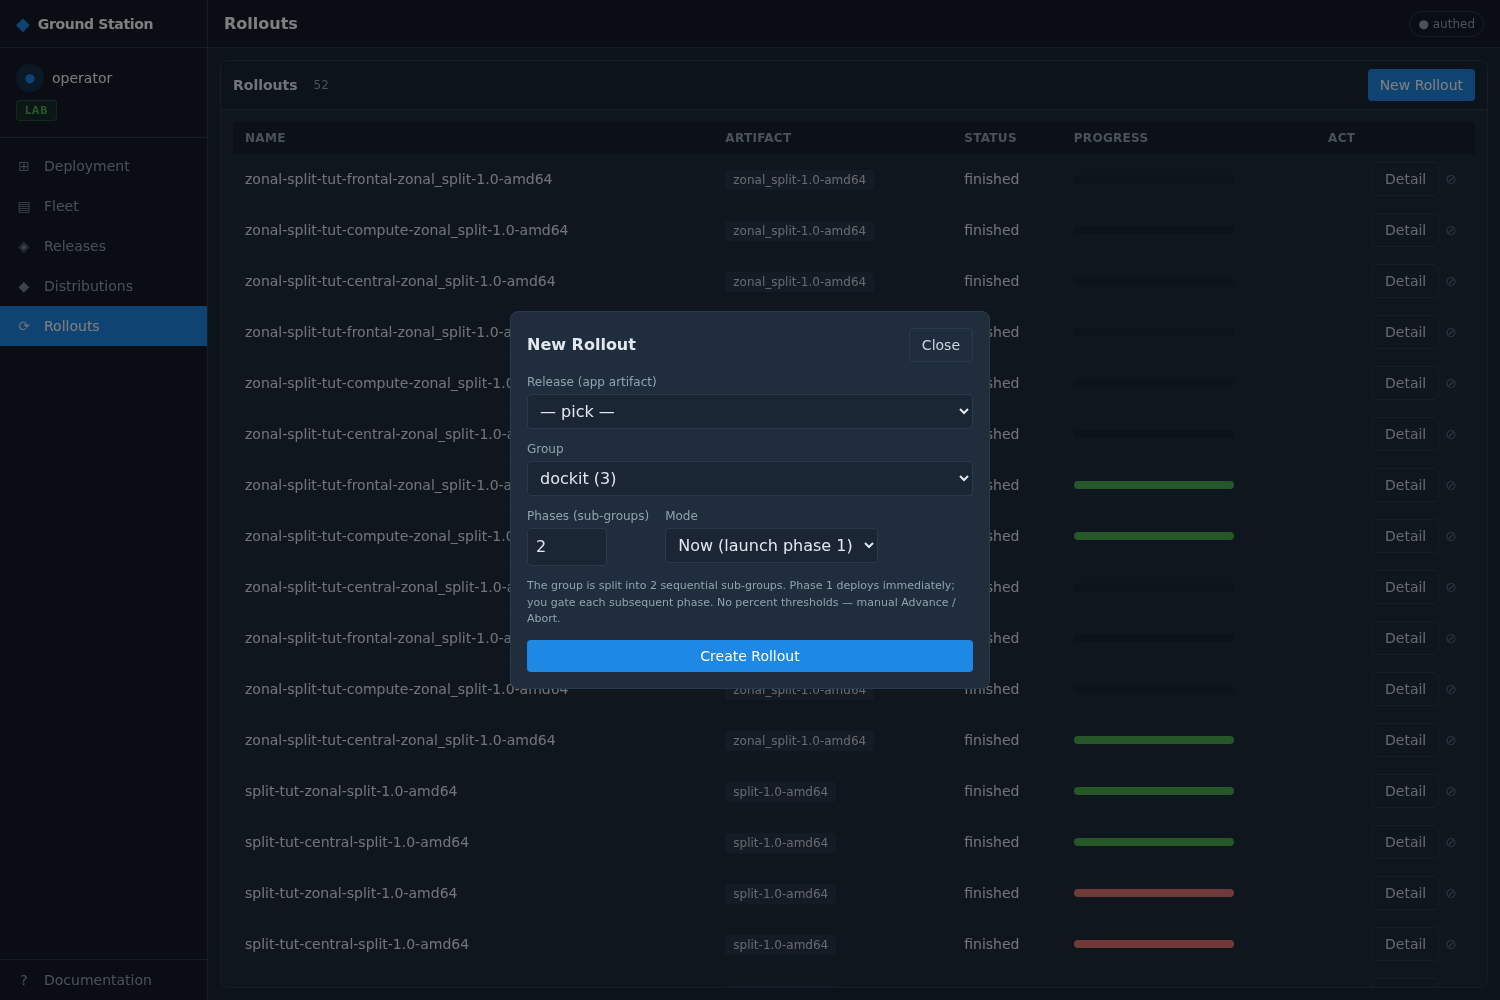
Task: Go to Distributions in the sidebar
Action: coord(104,286)
